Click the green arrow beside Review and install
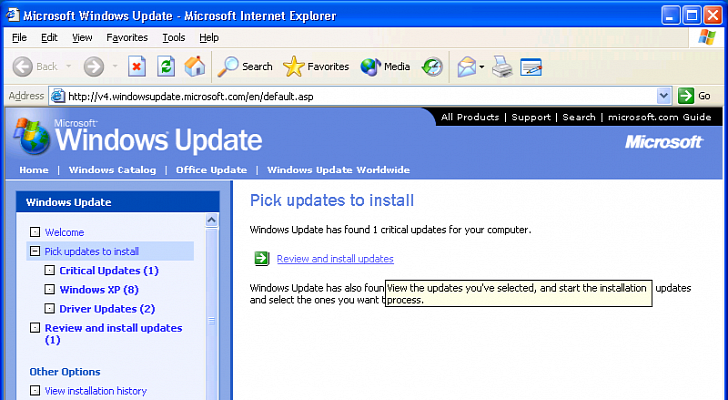The height and width of the screenshot is (400, 728). click(x=261, y=259)
